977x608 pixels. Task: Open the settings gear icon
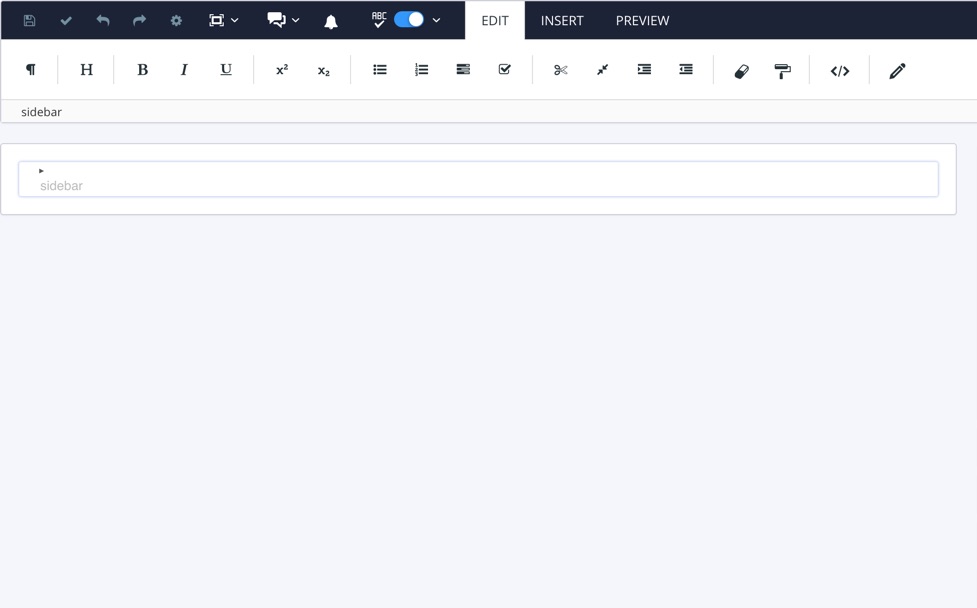click(176, 20)
